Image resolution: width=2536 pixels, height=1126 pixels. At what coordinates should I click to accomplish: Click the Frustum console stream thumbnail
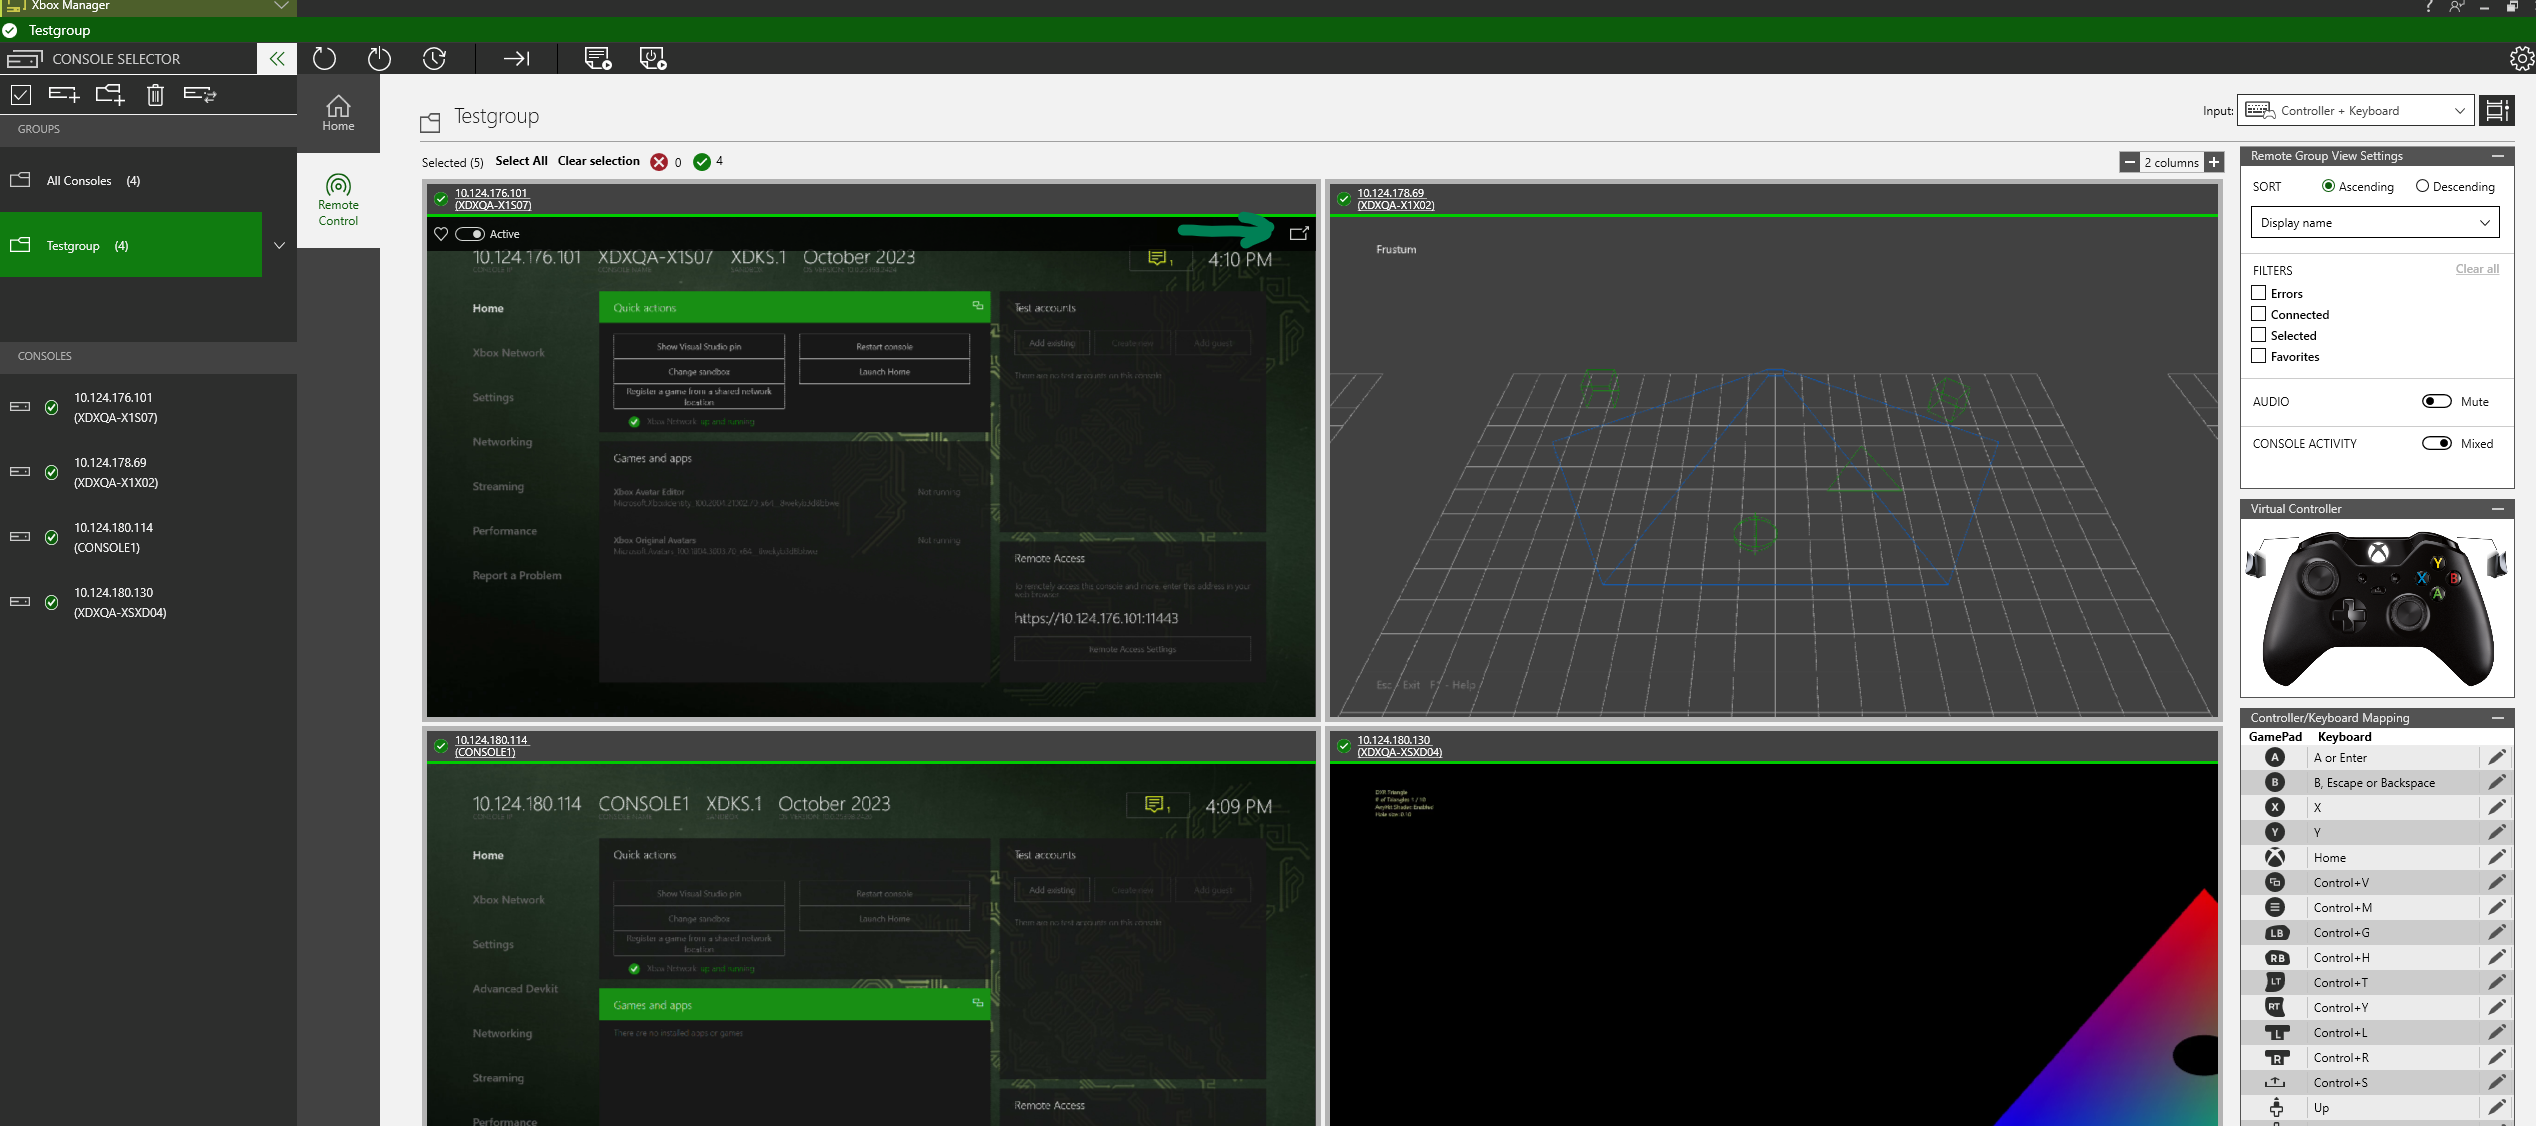(1773, 467)
